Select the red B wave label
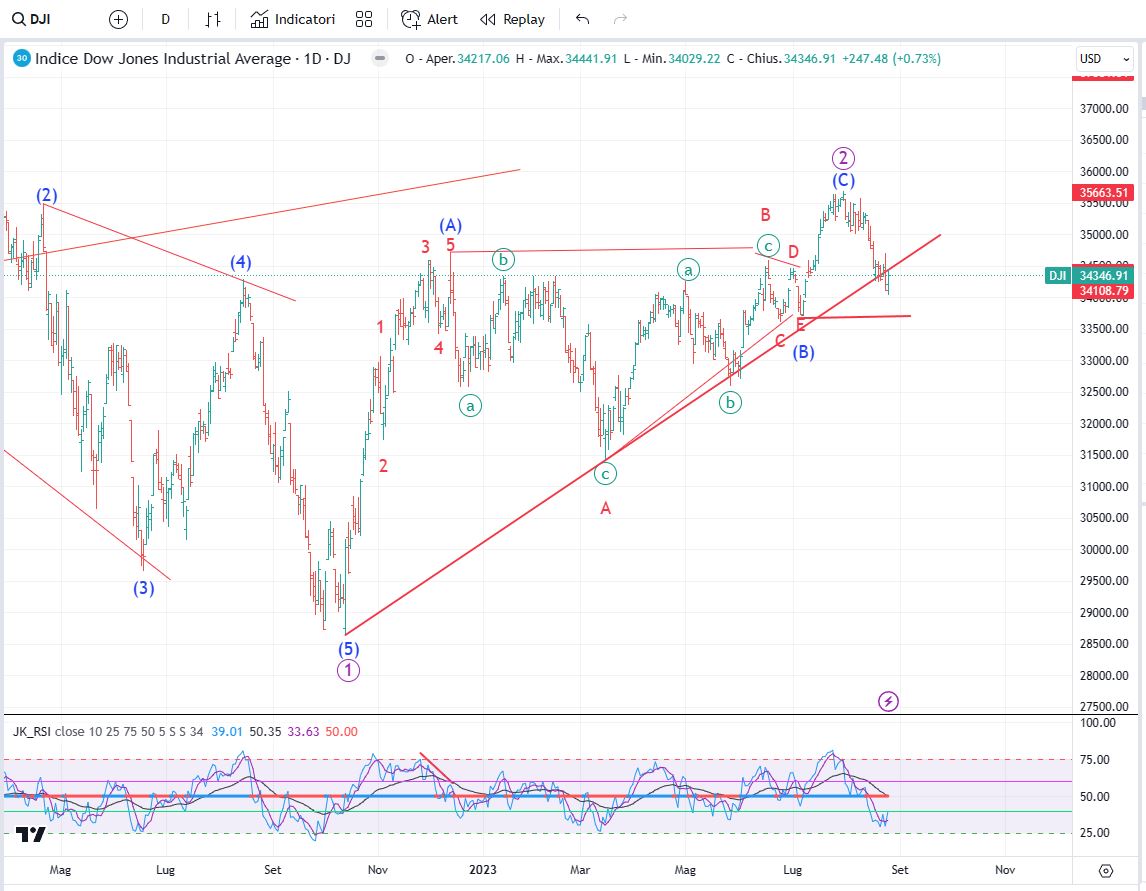This screenshot has width=1146, height=891. (765, 215)
